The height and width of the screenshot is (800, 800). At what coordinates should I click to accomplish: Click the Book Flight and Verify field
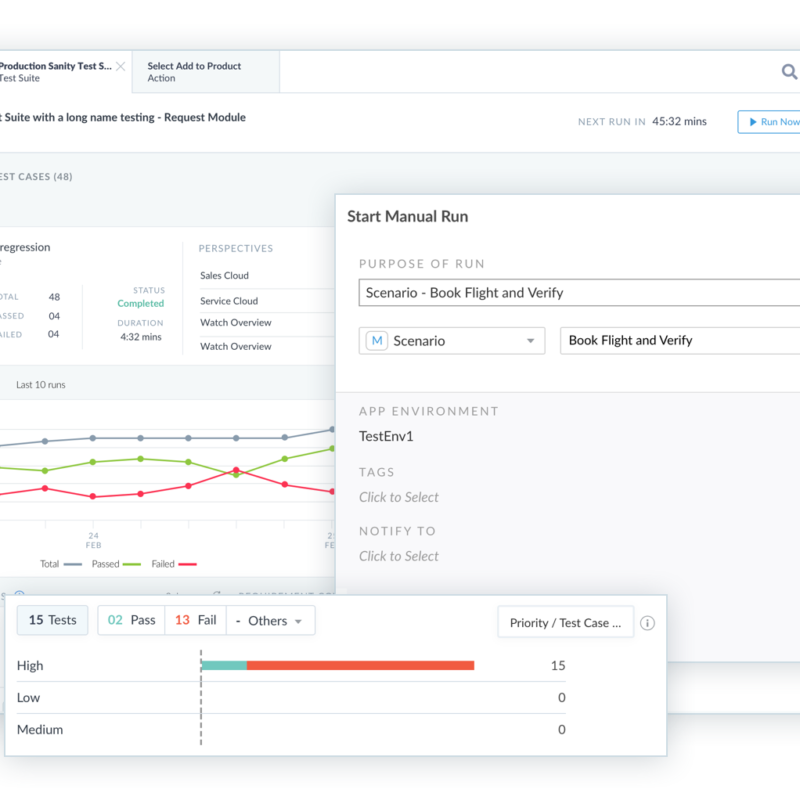tap(680, 341)
